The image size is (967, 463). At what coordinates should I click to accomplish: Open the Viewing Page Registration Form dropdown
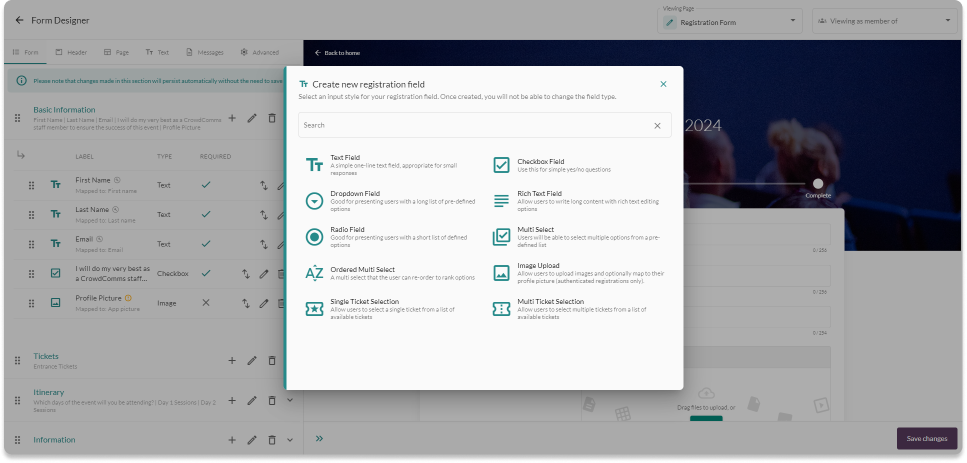(731, 20)
